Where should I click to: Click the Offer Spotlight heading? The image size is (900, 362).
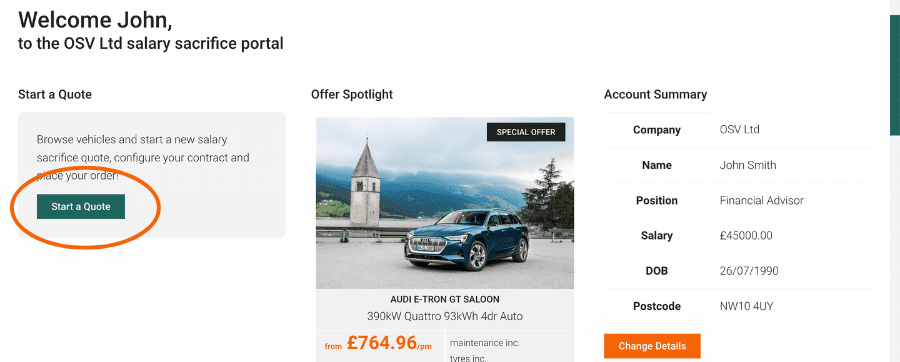point(352,95)
